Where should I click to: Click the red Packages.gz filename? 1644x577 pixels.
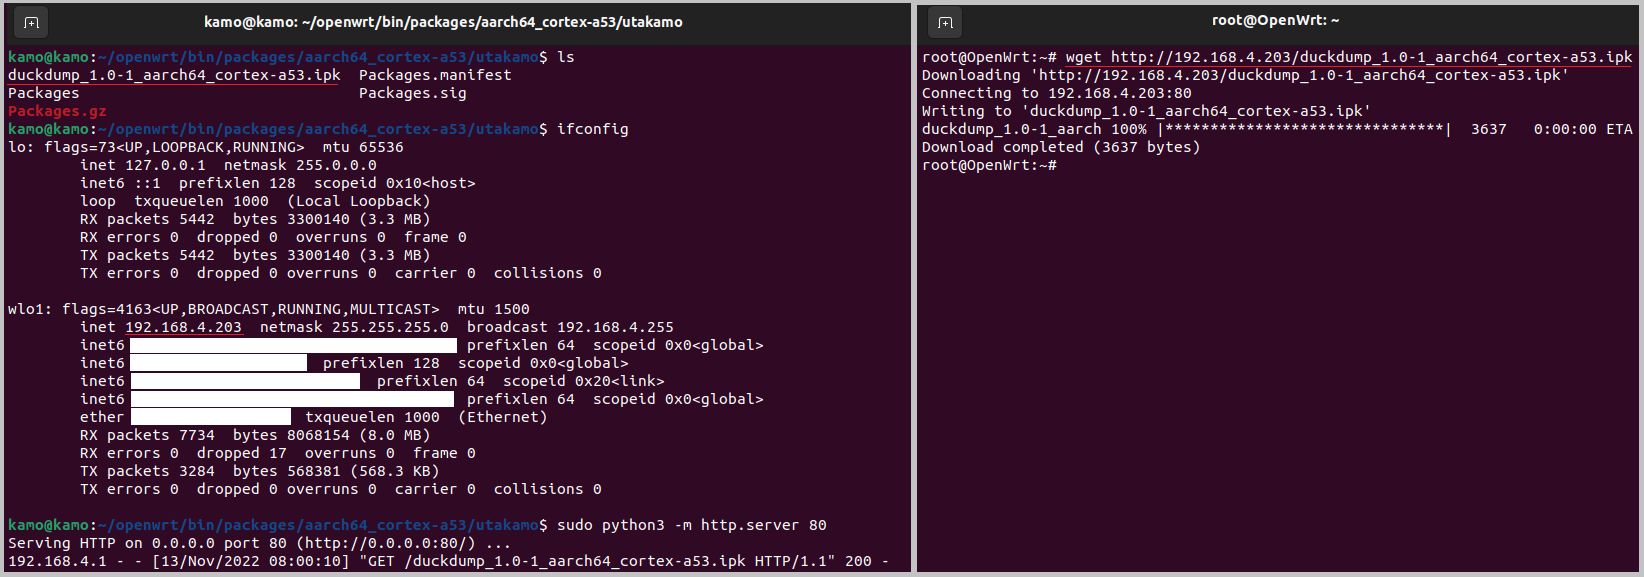click(x=57, y=111)
